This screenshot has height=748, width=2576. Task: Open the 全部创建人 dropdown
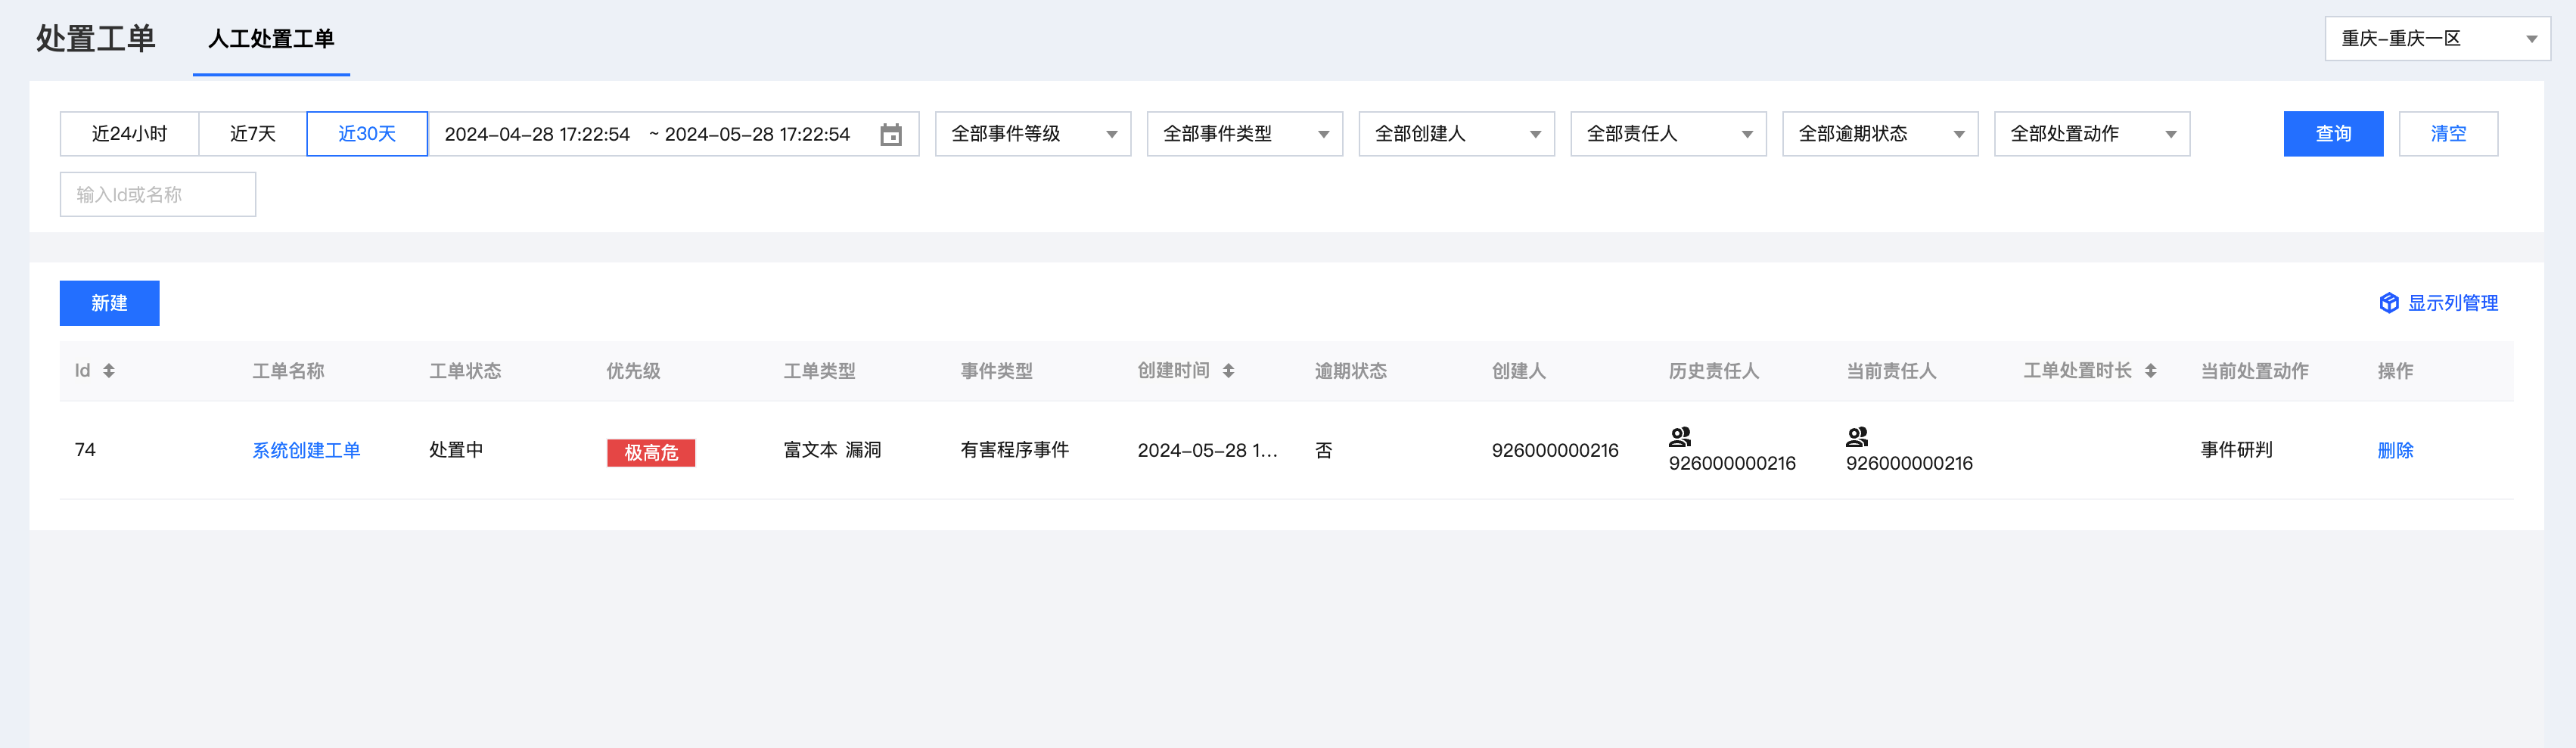click(1457, 134)
